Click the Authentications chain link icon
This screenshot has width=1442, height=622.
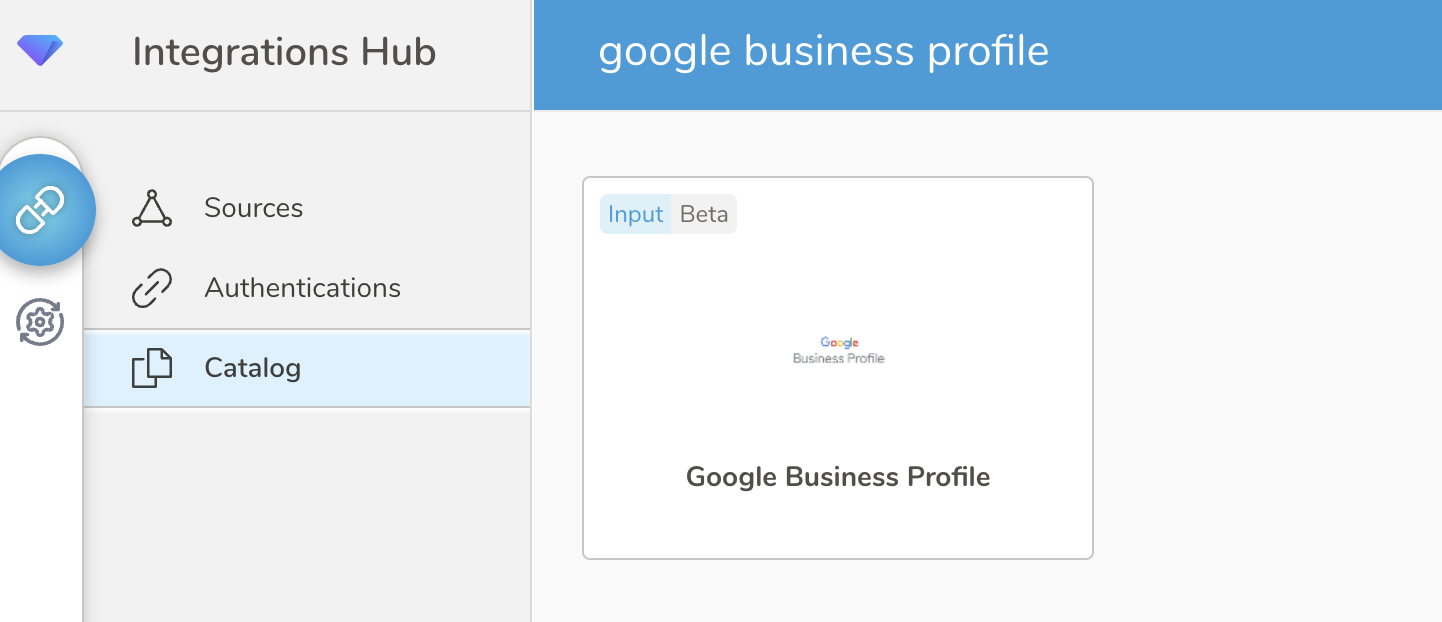click(152, 288)
